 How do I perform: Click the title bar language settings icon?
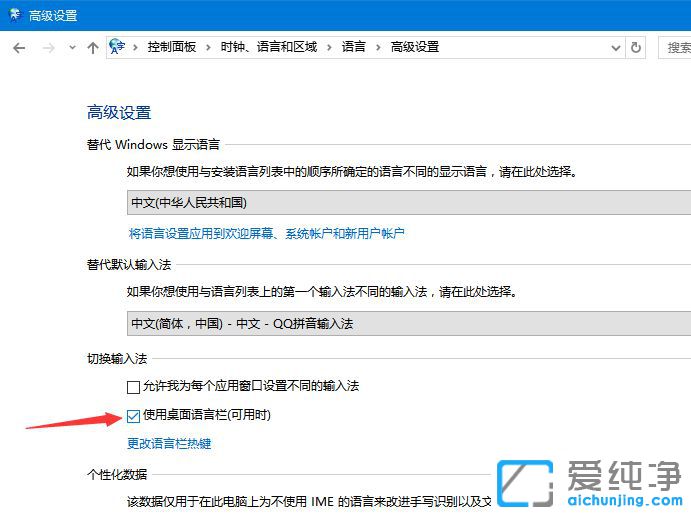click(x=15, y=15)
